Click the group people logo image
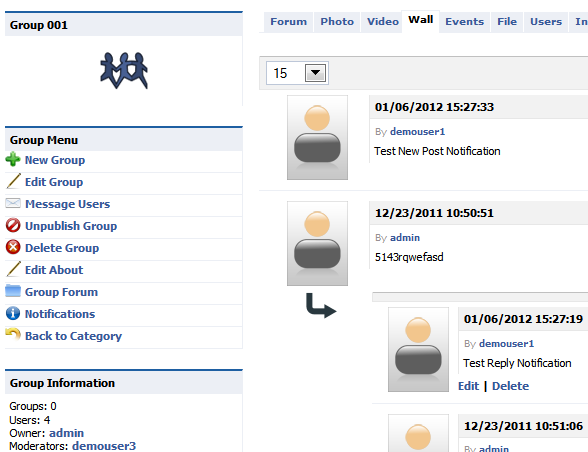The height and width of the screenshot is (452, 588). point(124,71)
